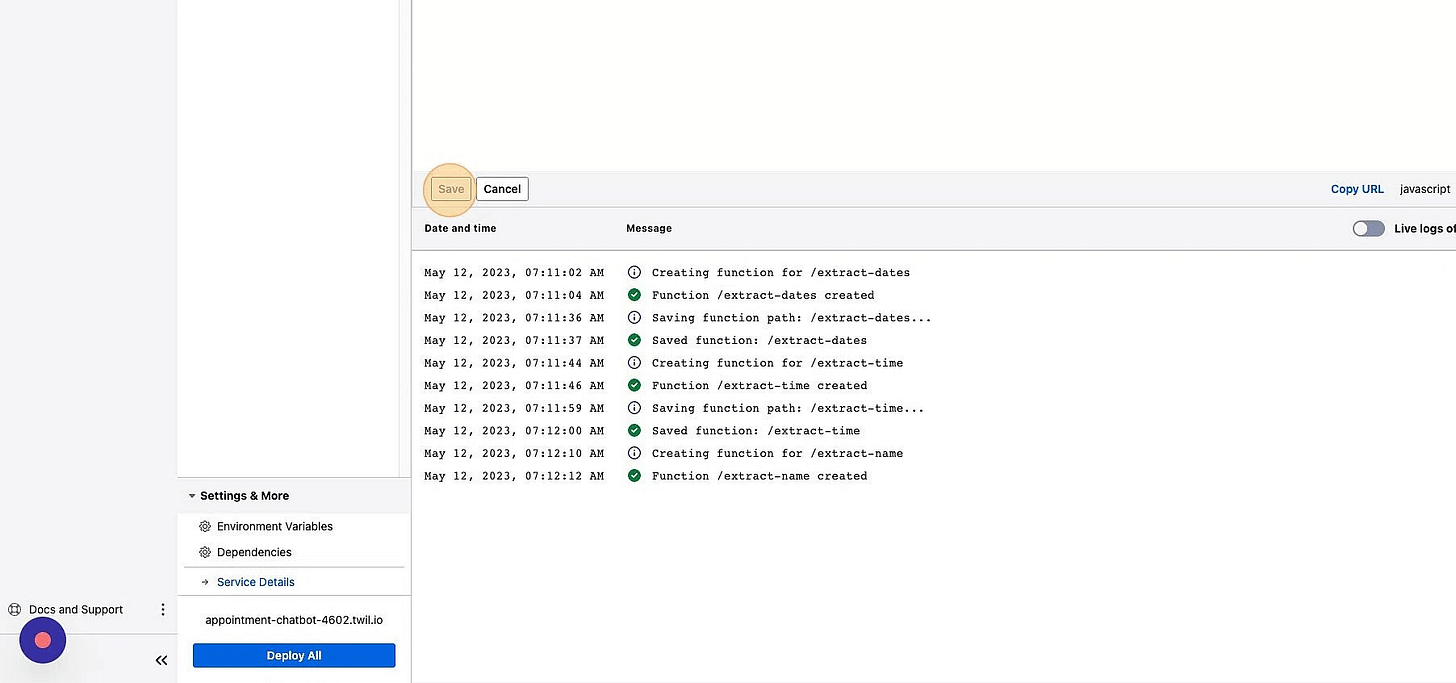Click timestamp May 12, 2023, 07:11:46 AM

click(x=514, y=385)
